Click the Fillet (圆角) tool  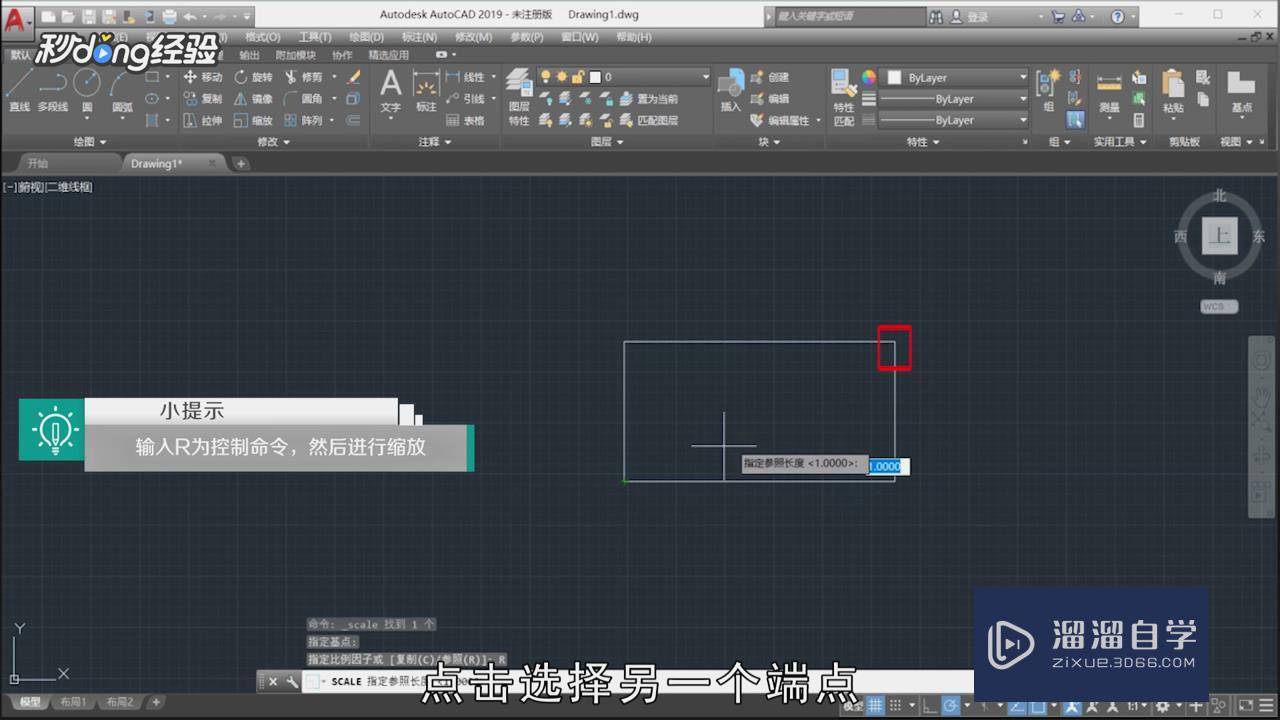tap(304, 99)
